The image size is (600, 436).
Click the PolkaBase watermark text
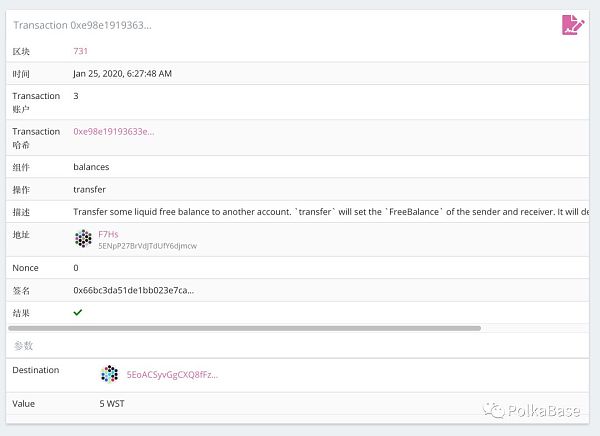pyautogui.click(x=543, y=409)
